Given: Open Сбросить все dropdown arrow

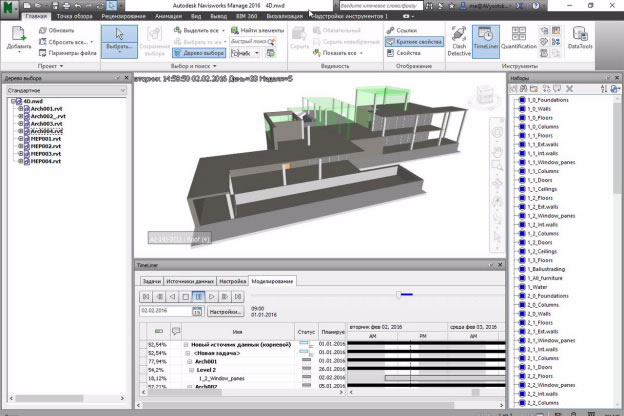Looking at the screenshot, I should [92, 42].
